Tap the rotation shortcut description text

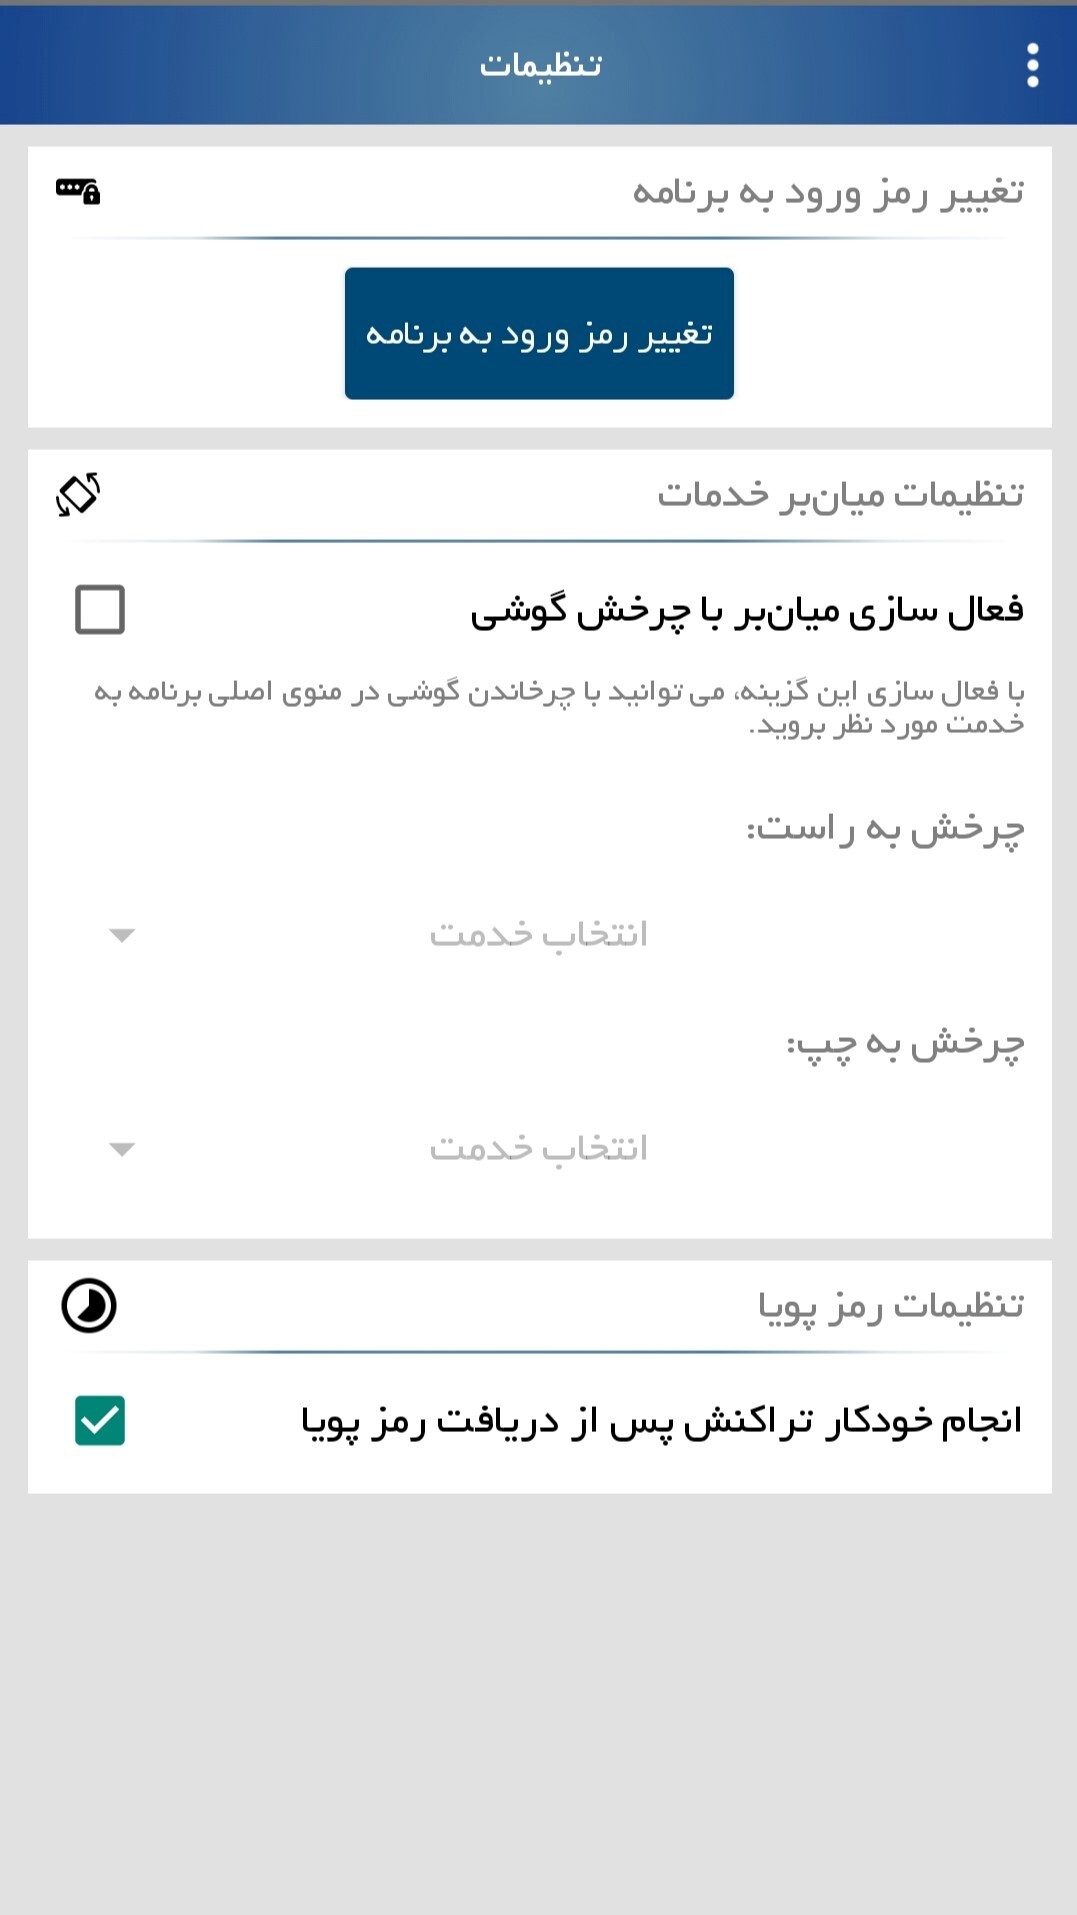(559, 707)
